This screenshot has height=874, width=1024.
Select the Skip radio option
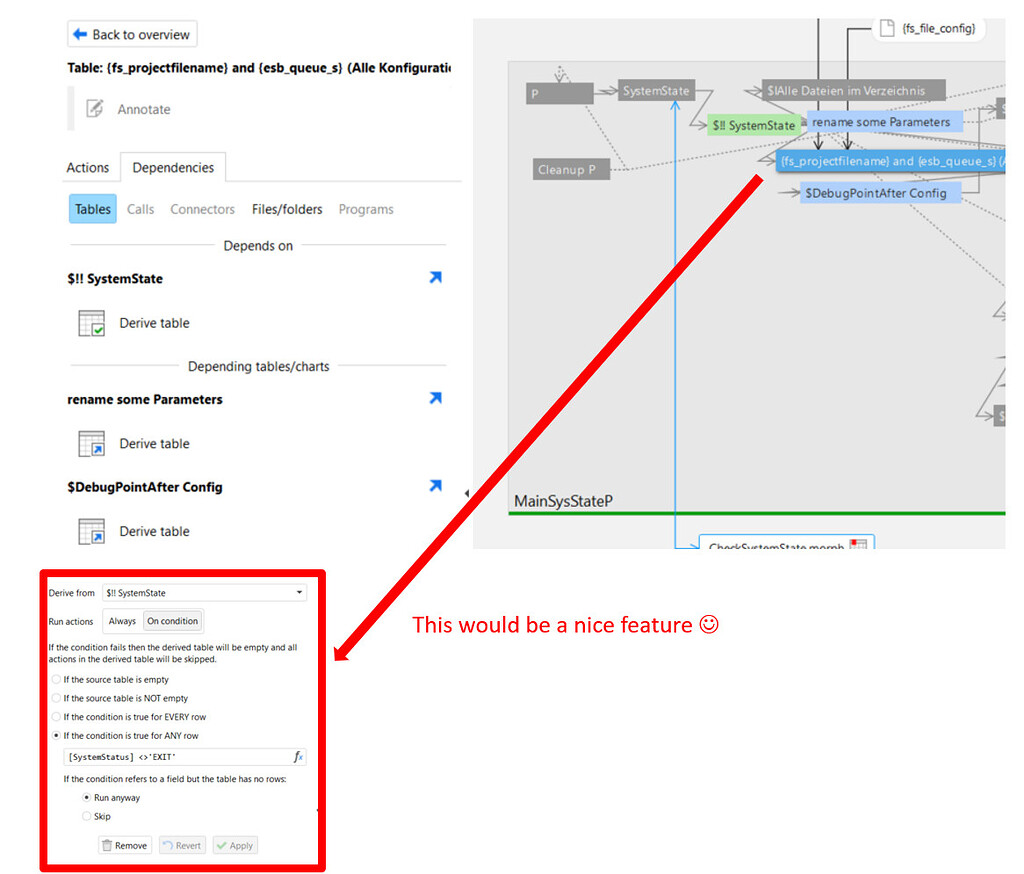click(87, 816)
